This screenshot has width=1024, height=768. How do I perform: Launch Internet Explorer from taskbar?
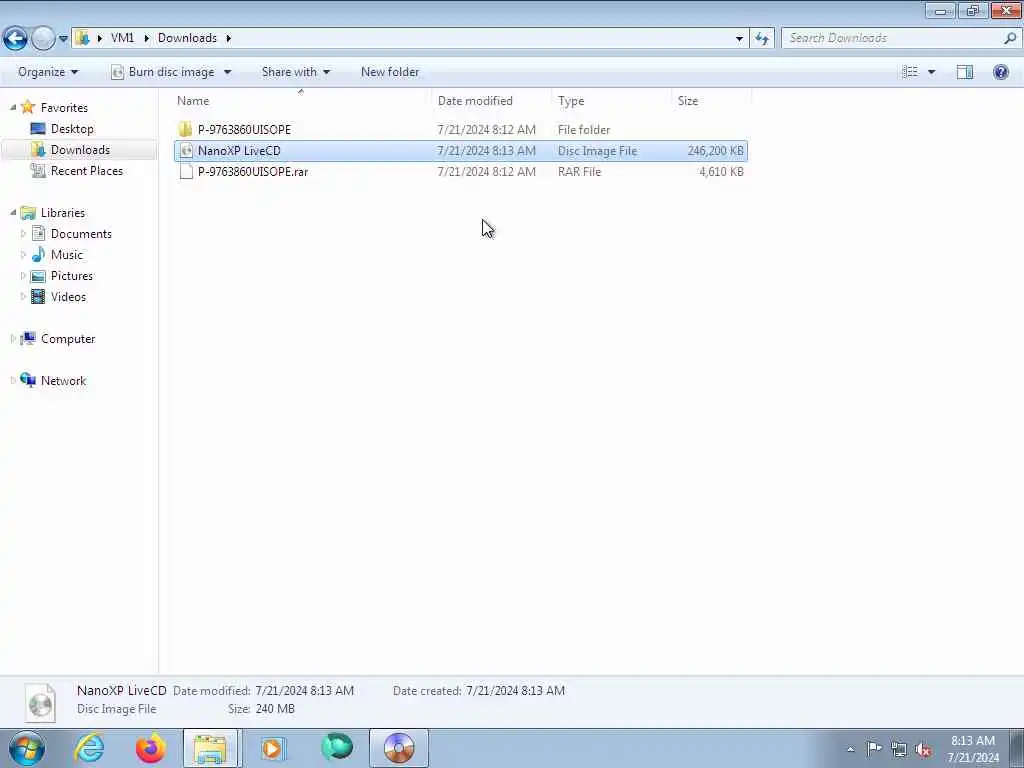89,748
